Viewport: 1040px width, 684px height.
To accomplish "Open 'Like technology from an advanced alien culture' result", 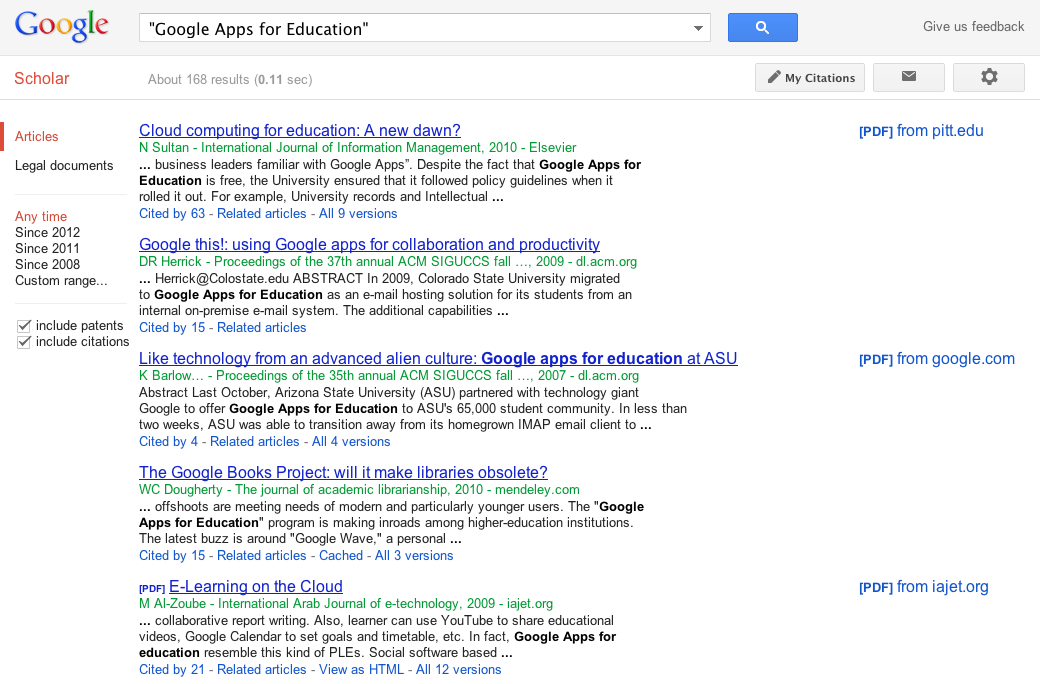I will 438,358.
